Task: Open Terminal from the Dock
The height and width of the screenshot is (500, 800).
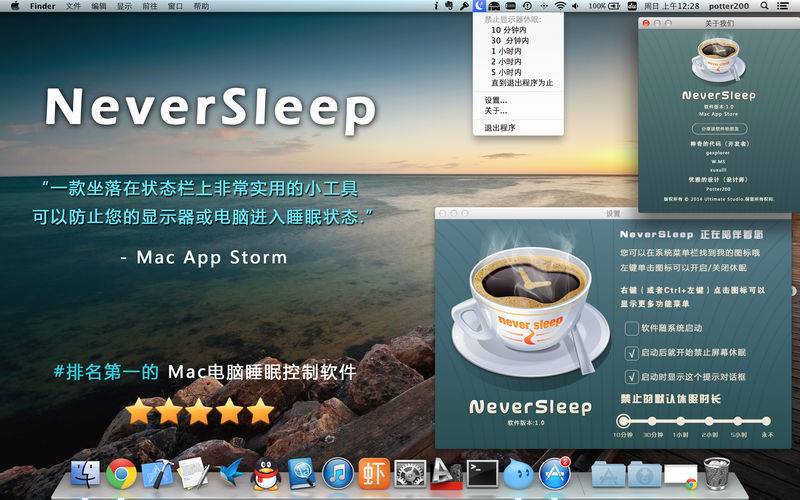Action: tap(483, 474)
